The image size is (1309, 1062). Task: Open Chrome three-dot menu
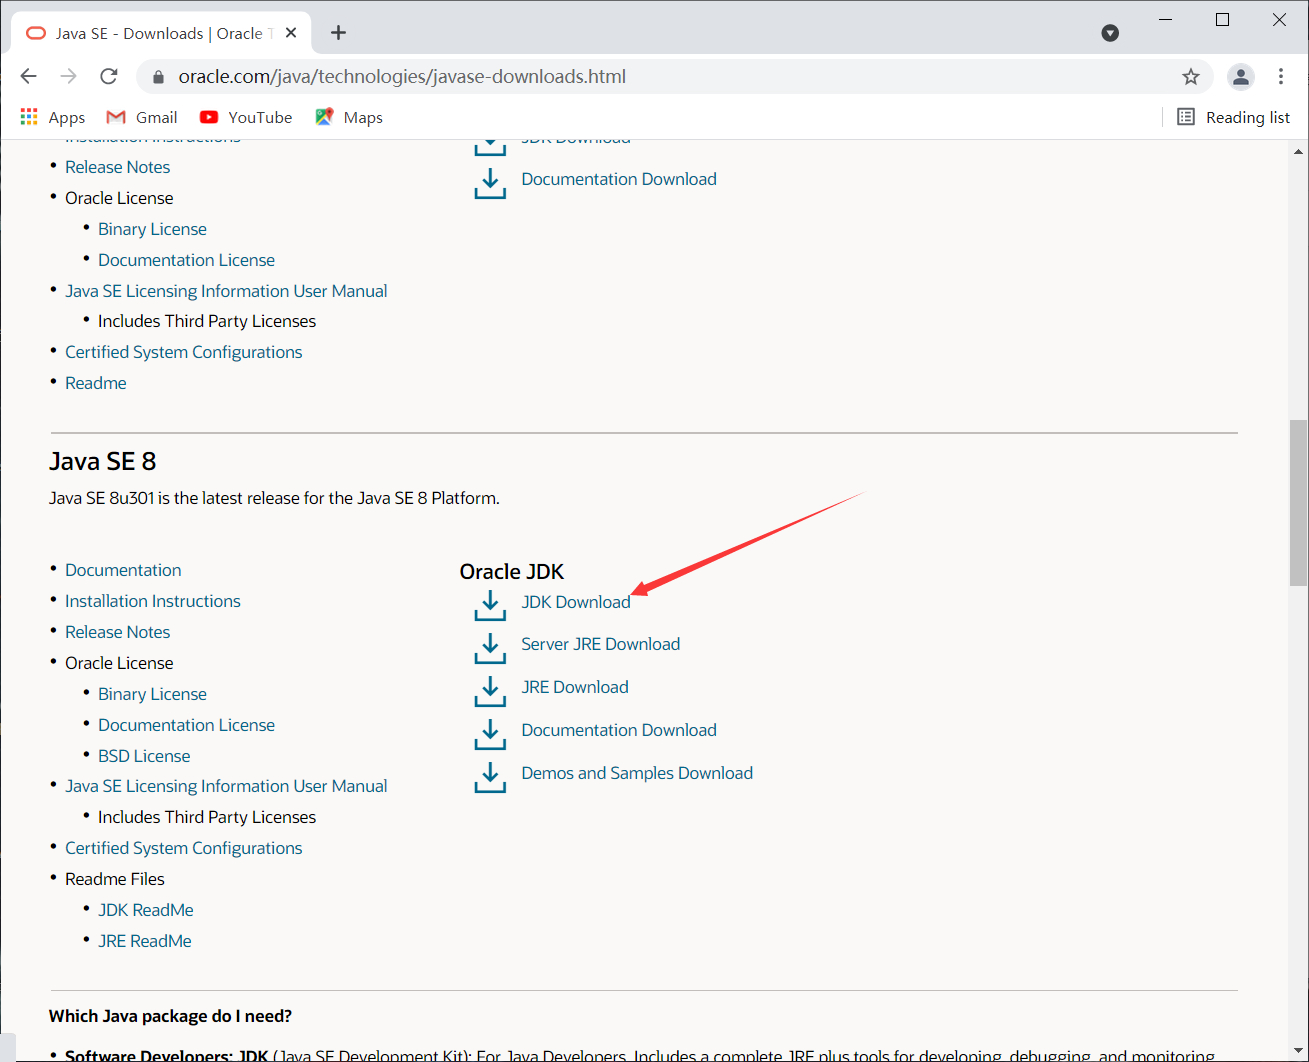1281,77
